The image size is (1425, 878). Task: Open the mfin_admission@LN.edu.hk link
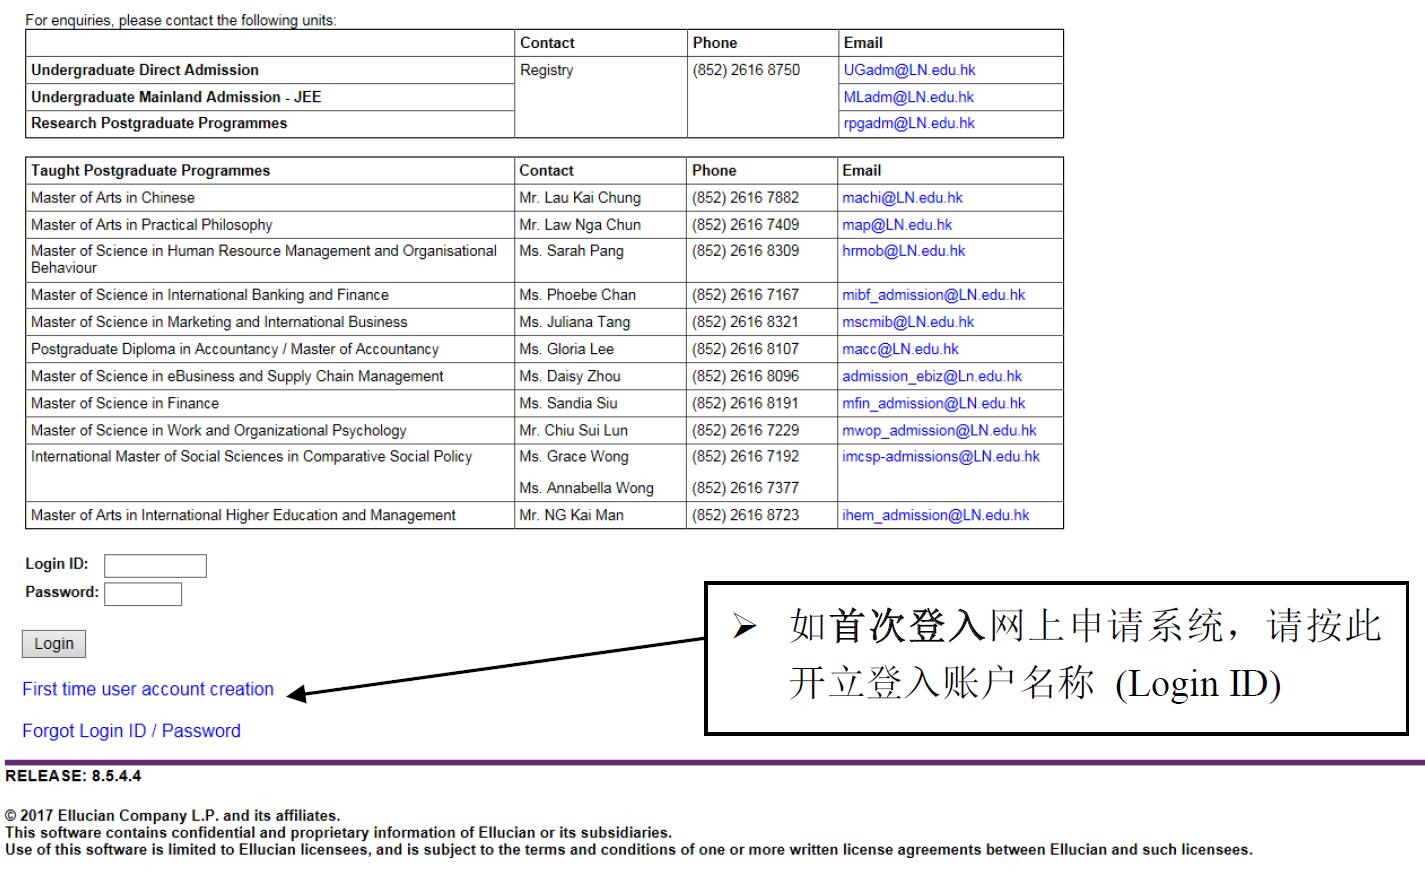933,403
